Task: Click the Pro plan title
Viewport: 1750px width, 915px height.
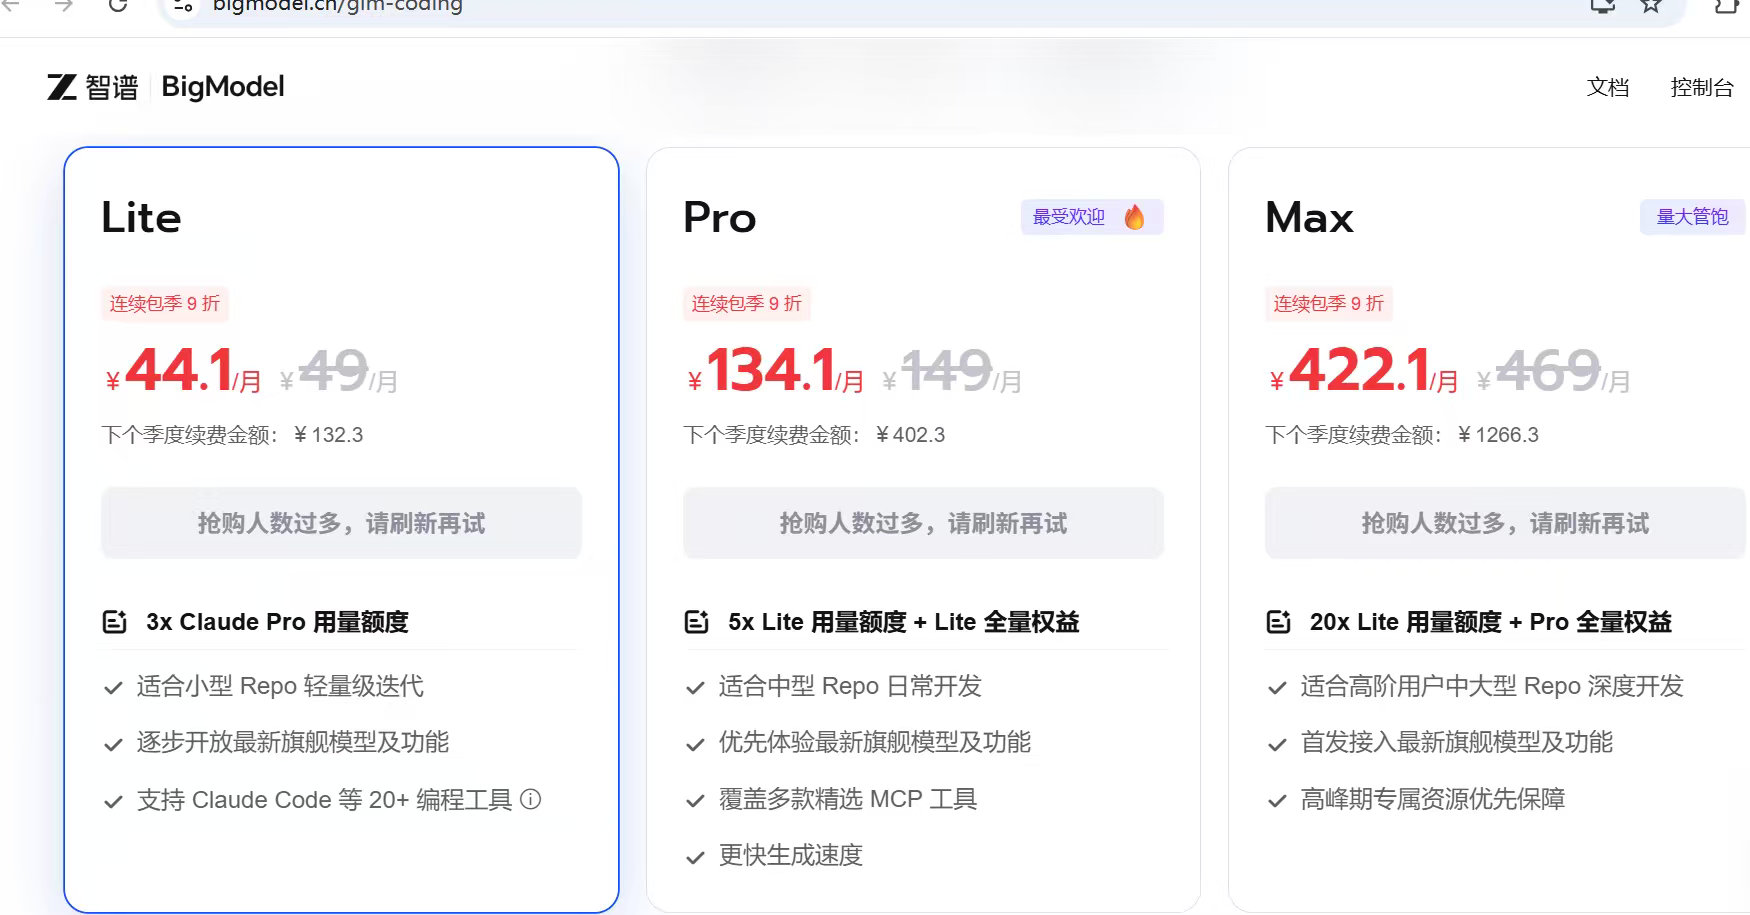Action: [x=720, y=218]
